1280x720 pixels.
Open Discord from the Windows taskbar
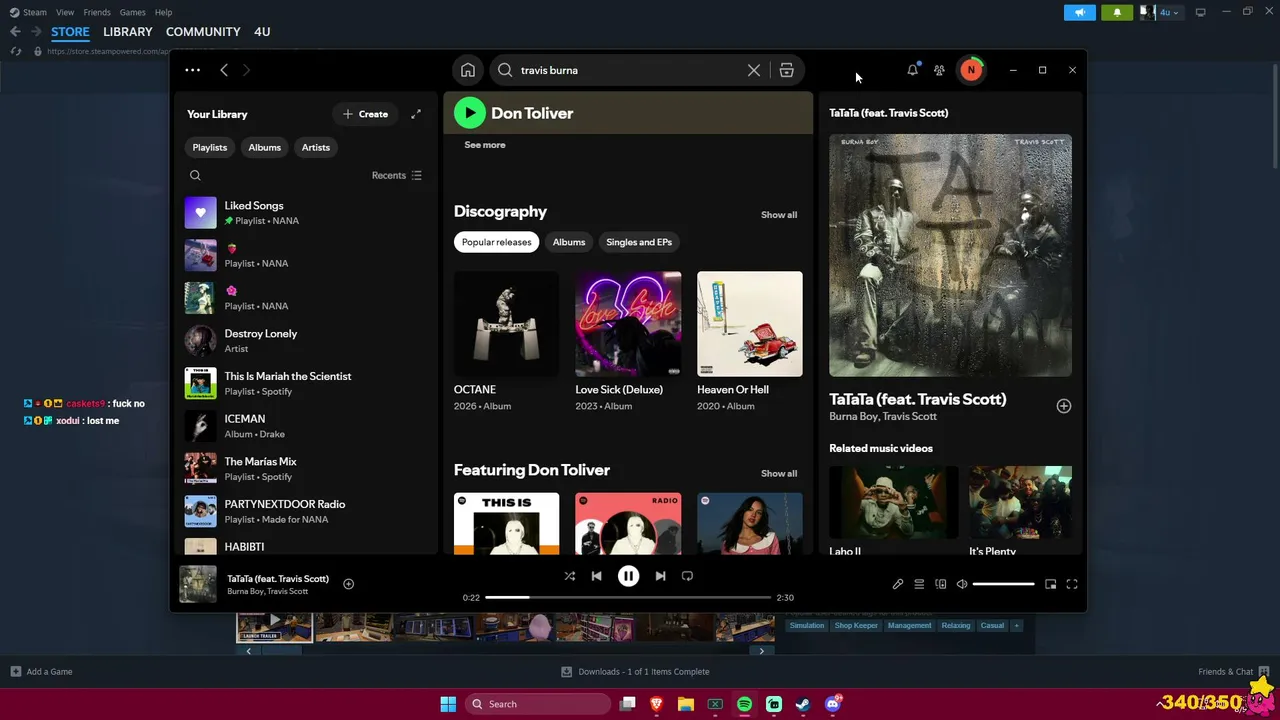(x=833, y=704)
